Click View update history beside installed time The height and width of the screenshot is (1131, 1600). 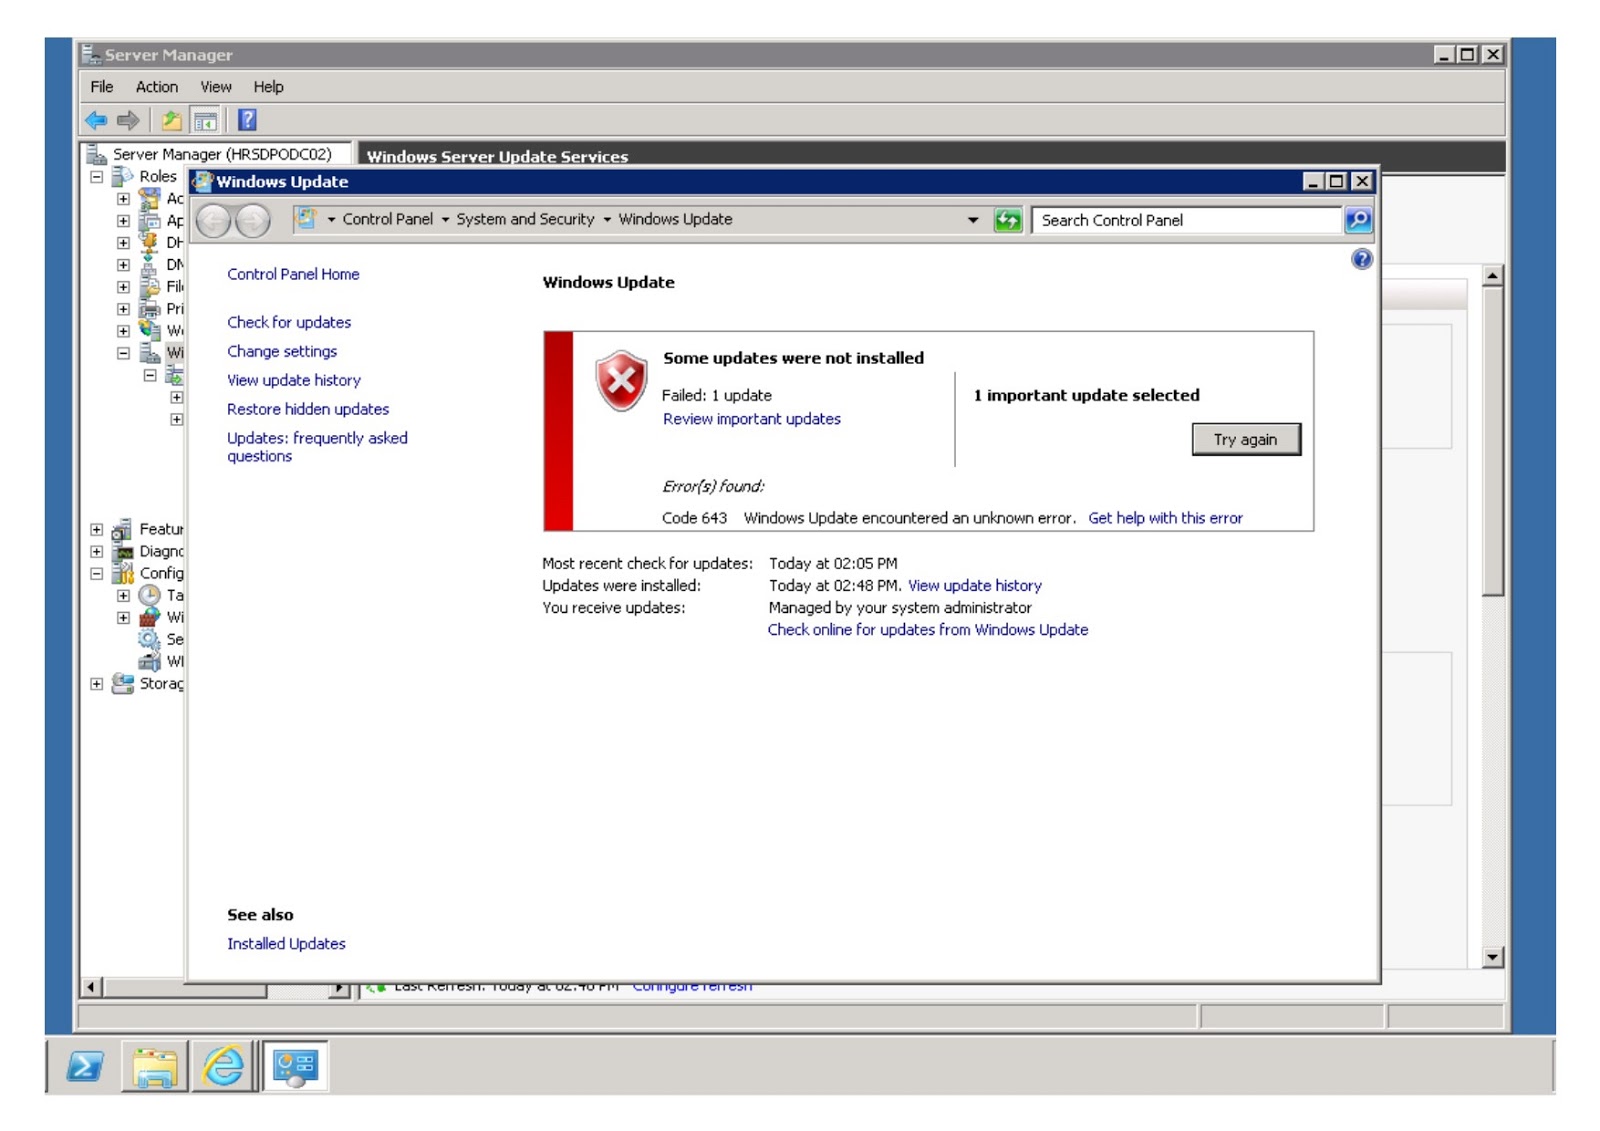tap(975, 586)
